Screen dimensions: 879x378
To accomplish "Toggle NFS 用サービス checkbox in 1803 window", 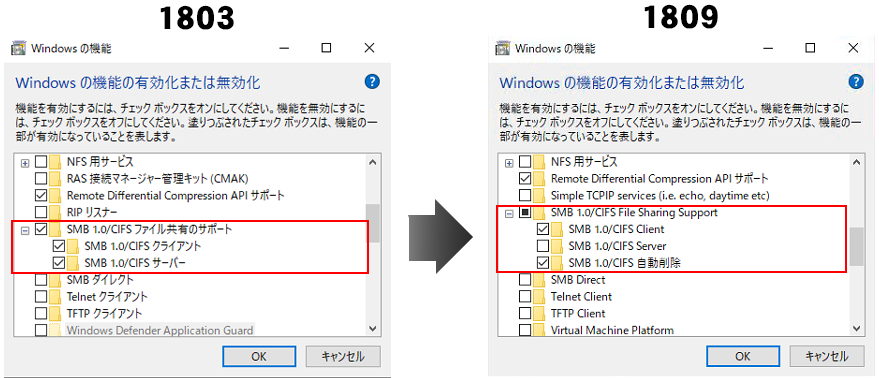I will click(x=41, y=162).
